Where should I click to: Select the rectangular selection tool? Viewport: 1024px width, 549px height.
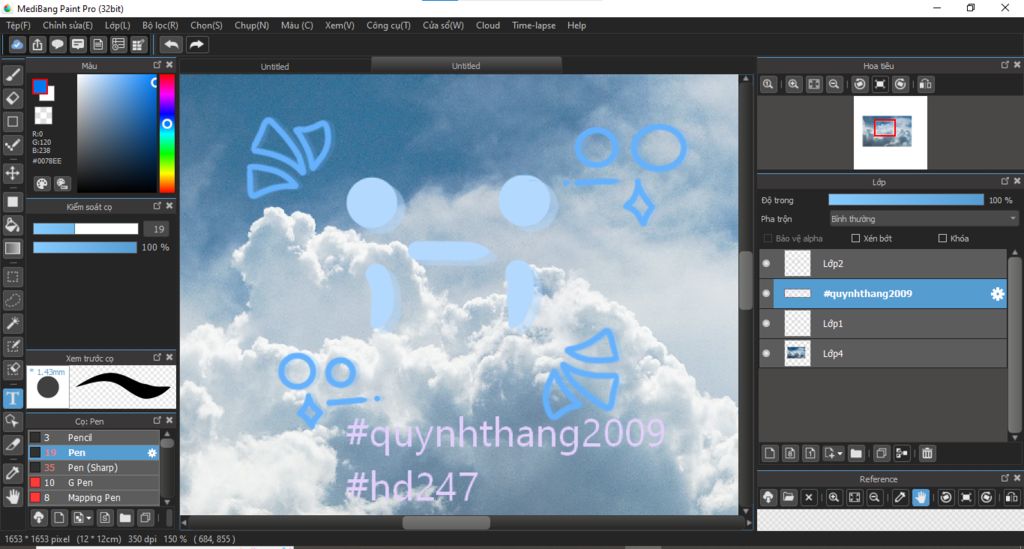pos(12,277)
